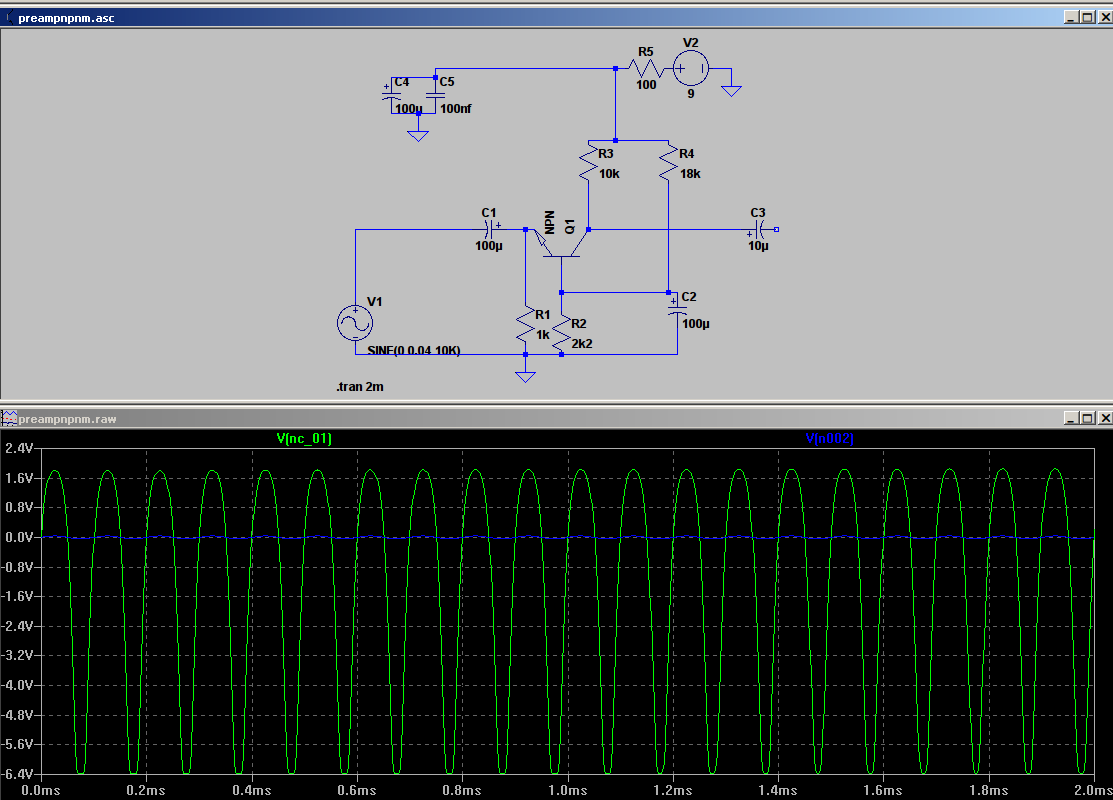This screenshot has height=800, width=1113.
Task: Click the .tran 2m simulation directive
Action: [x=360, y=387]
